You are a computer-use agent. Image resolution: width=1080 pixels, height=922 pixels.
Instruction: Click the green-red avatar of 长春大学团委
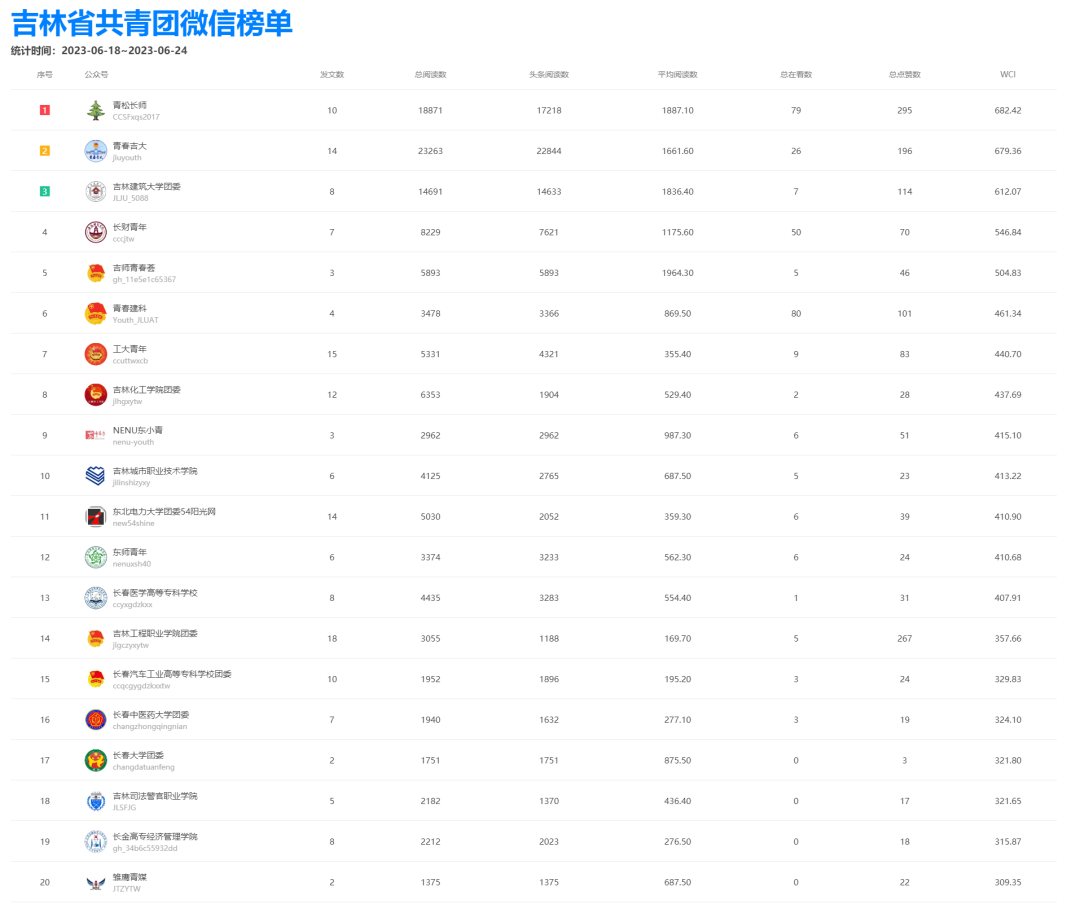pos(96,760)
